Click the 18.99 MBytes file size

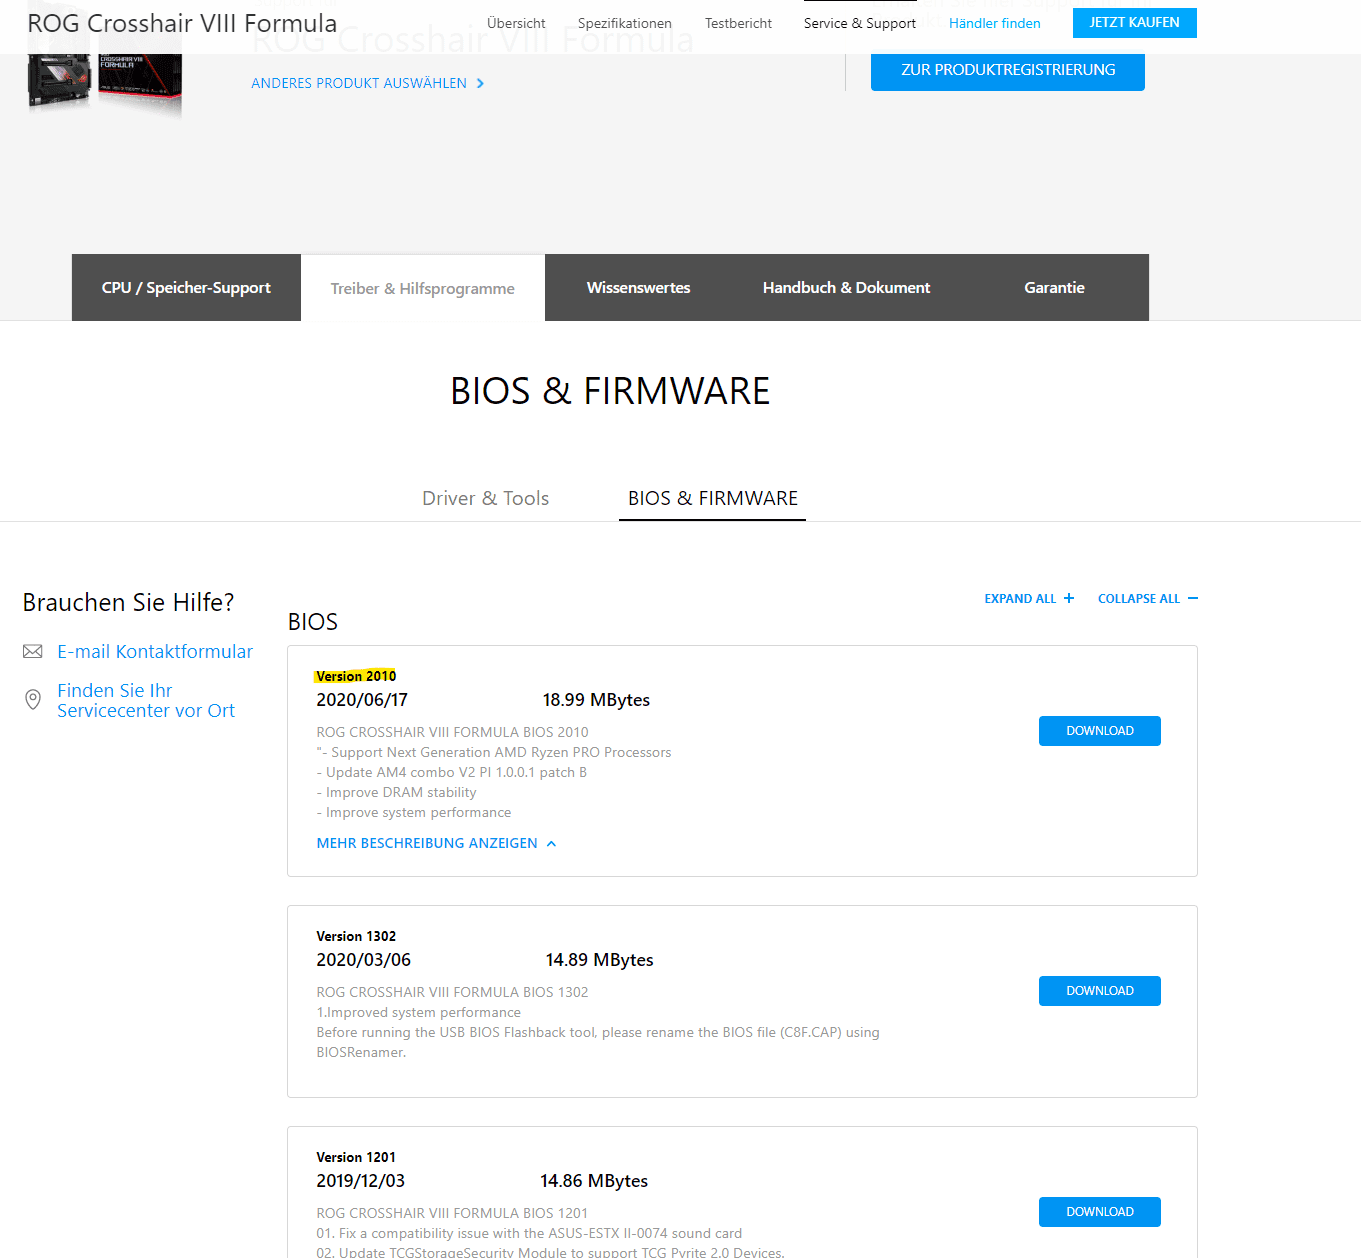(596, 700)
